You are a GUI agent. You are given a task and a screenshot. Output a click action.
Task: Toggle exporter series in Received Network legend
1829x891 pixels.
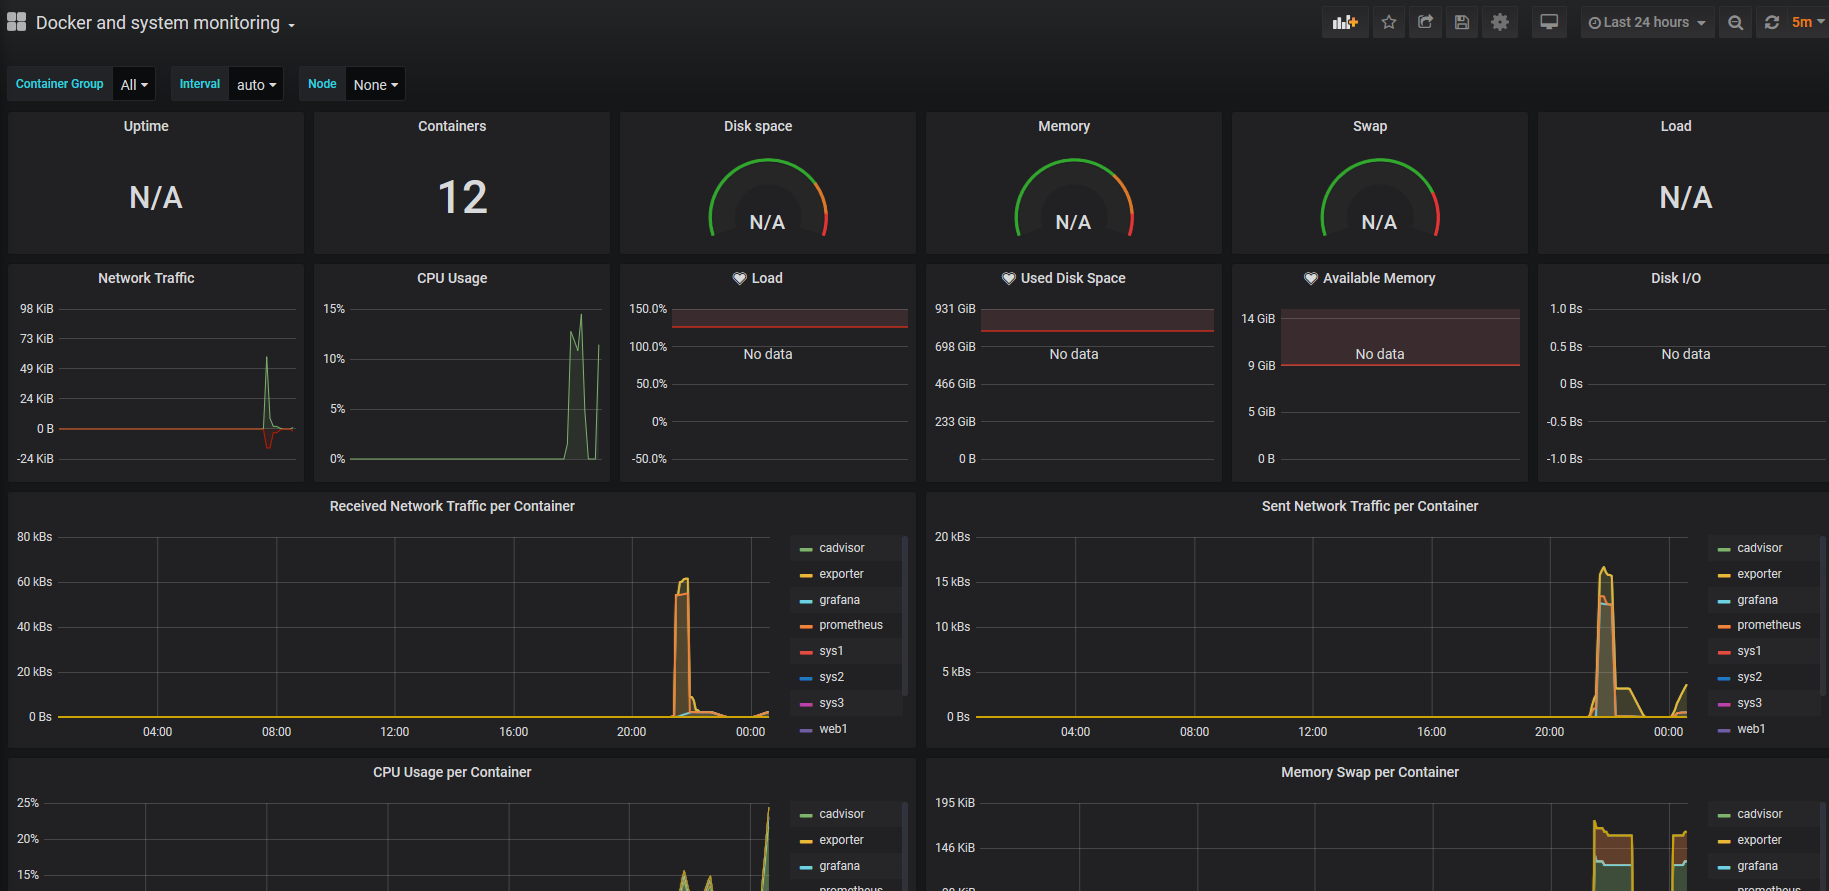pyautogui.click(x=841, y=574)
